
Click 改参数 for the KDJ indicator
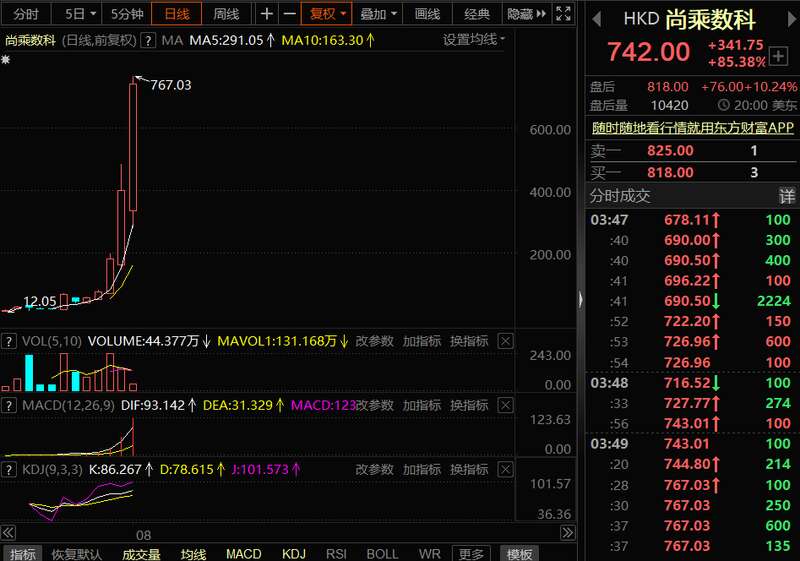(x=375, y=469)
